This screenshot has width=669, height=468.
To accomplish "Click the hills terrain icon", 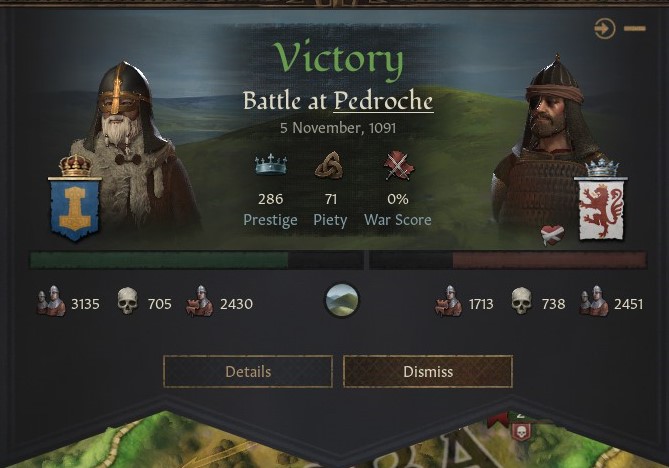I will (x=342, y=300).
